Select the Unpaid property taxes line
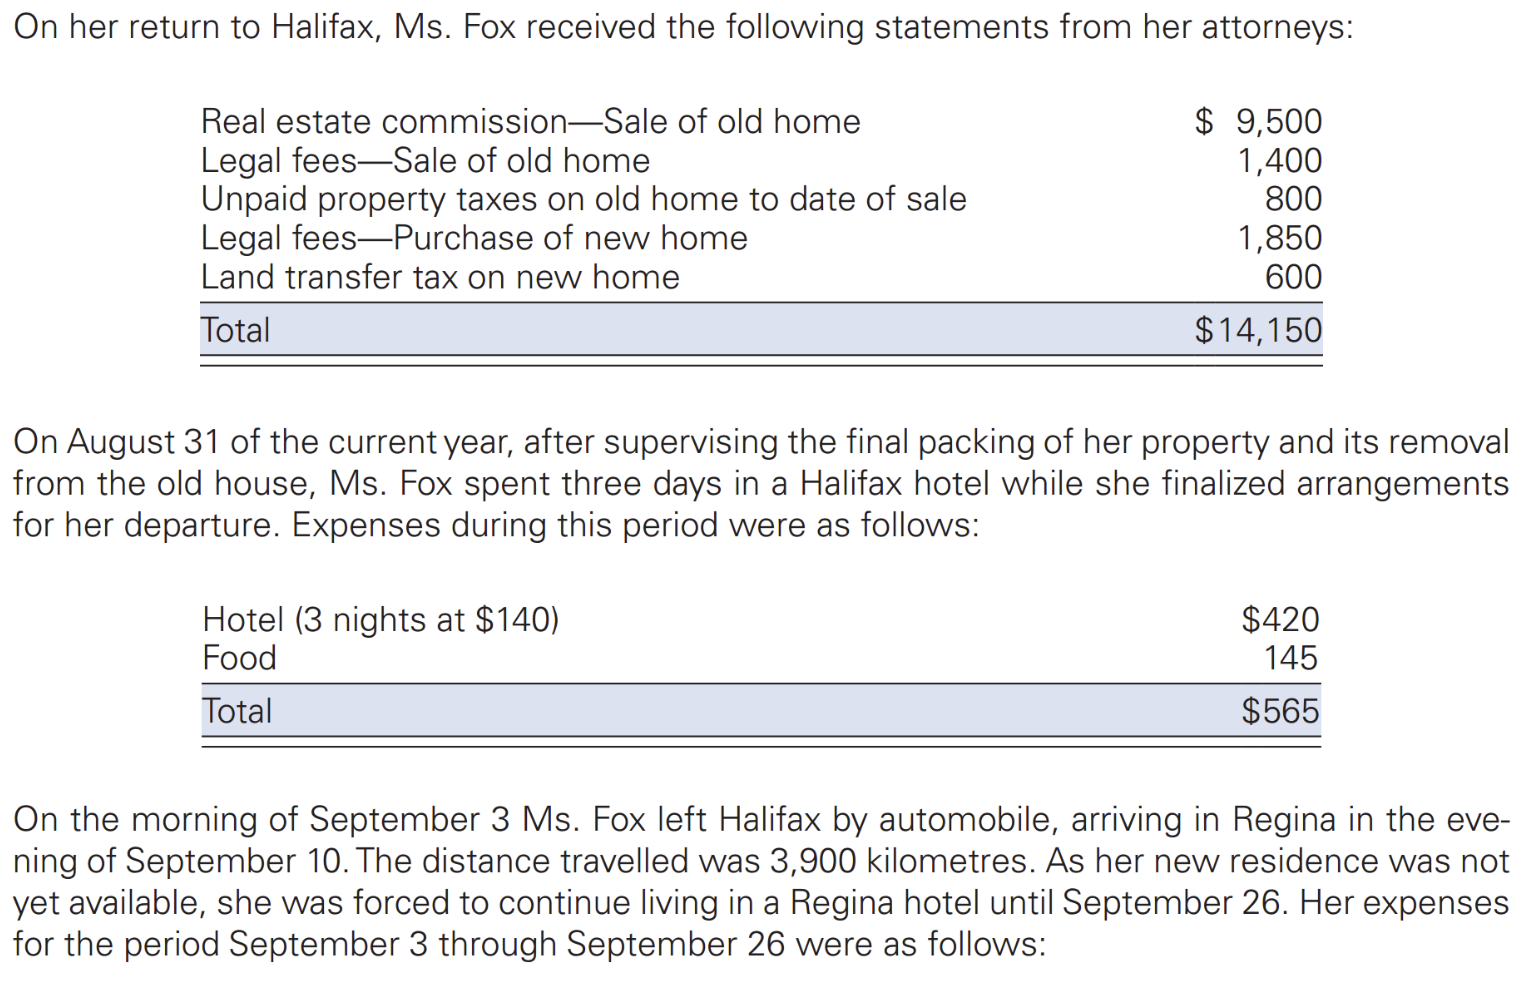The height and width of the screenshot is (984, 1538). (583, 200)
